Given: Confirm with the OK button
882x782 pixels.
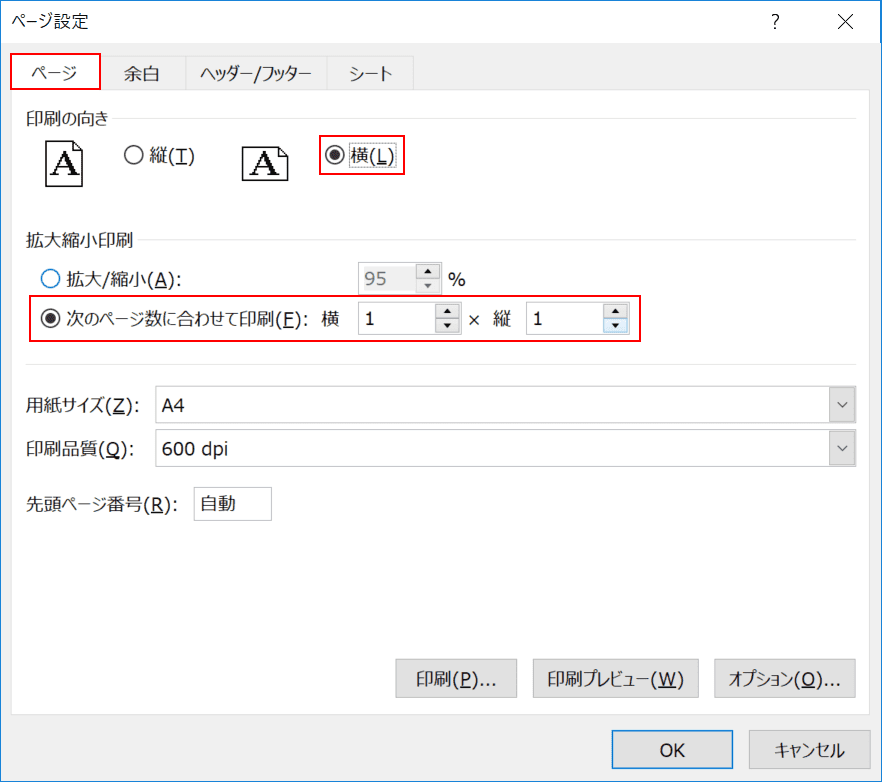Looking at the screenshot, I should coord(672,749).
